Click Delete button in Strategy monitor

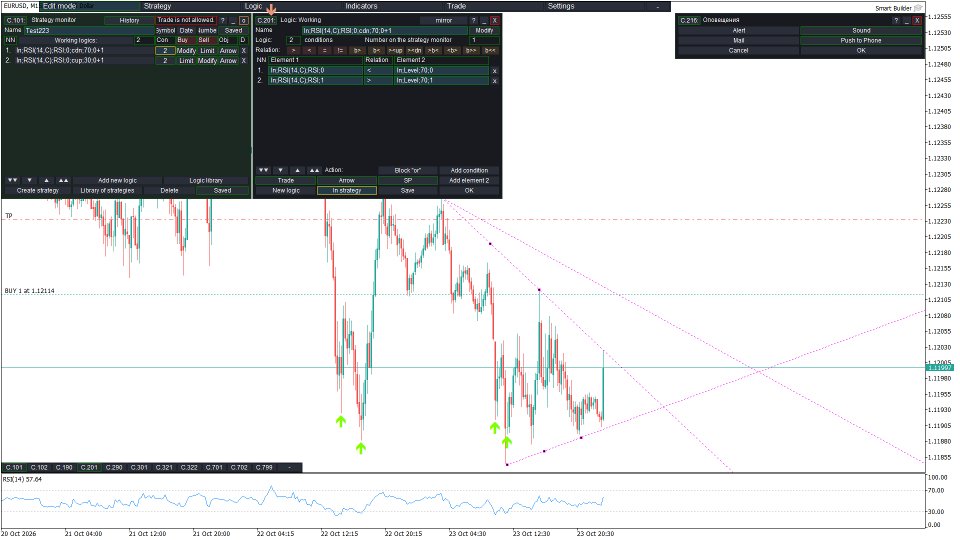tap(170, 190)
